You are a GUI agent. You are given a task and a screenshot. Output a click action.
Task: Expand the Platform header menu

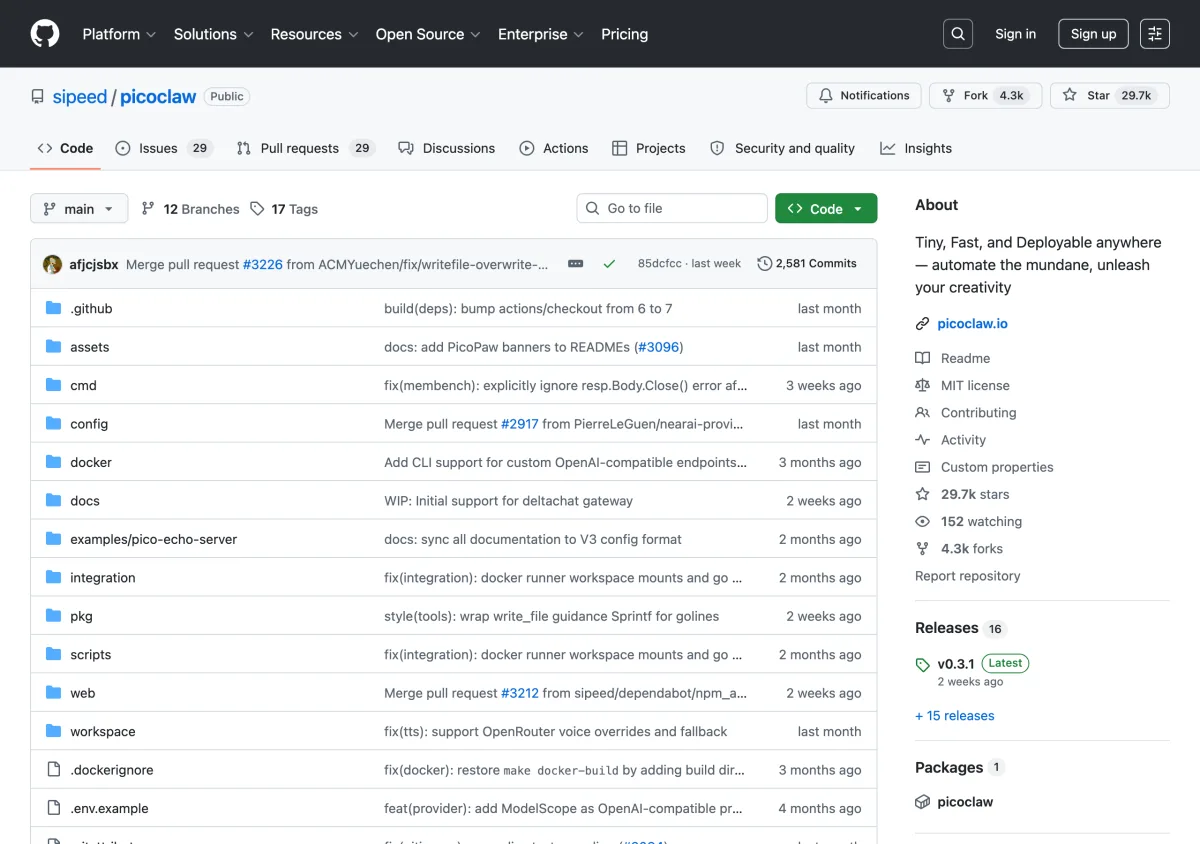(119, 34)
